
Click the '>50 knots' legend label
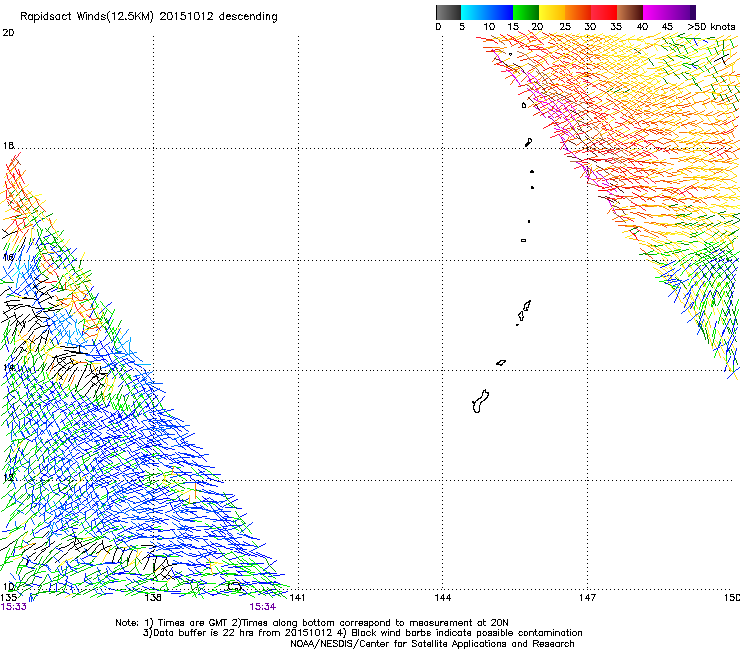711,27
